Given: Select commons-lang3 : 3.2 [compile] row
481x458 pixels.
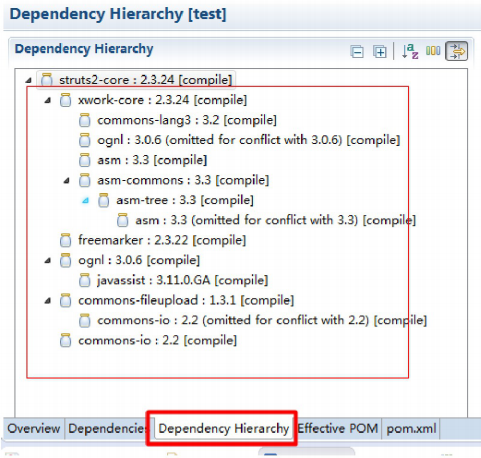Looking at the screenshot, I should 177,120.
